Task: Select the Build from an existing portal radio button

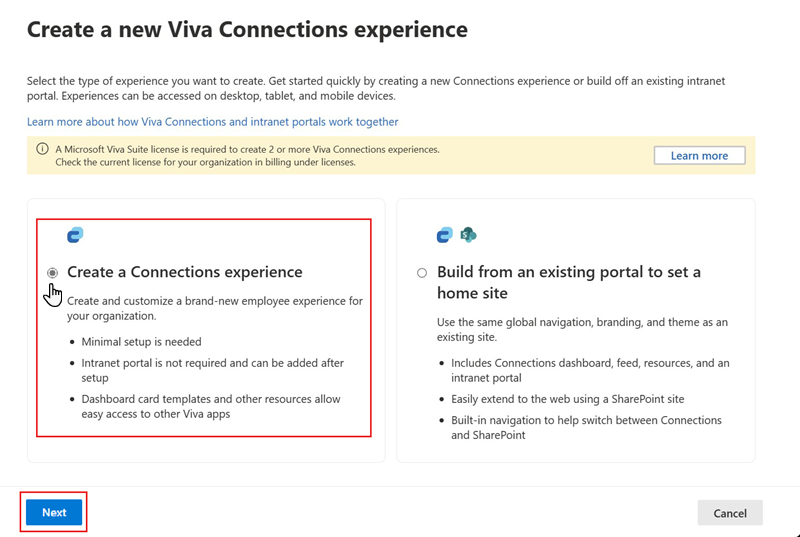Action: tap(422, 273)
